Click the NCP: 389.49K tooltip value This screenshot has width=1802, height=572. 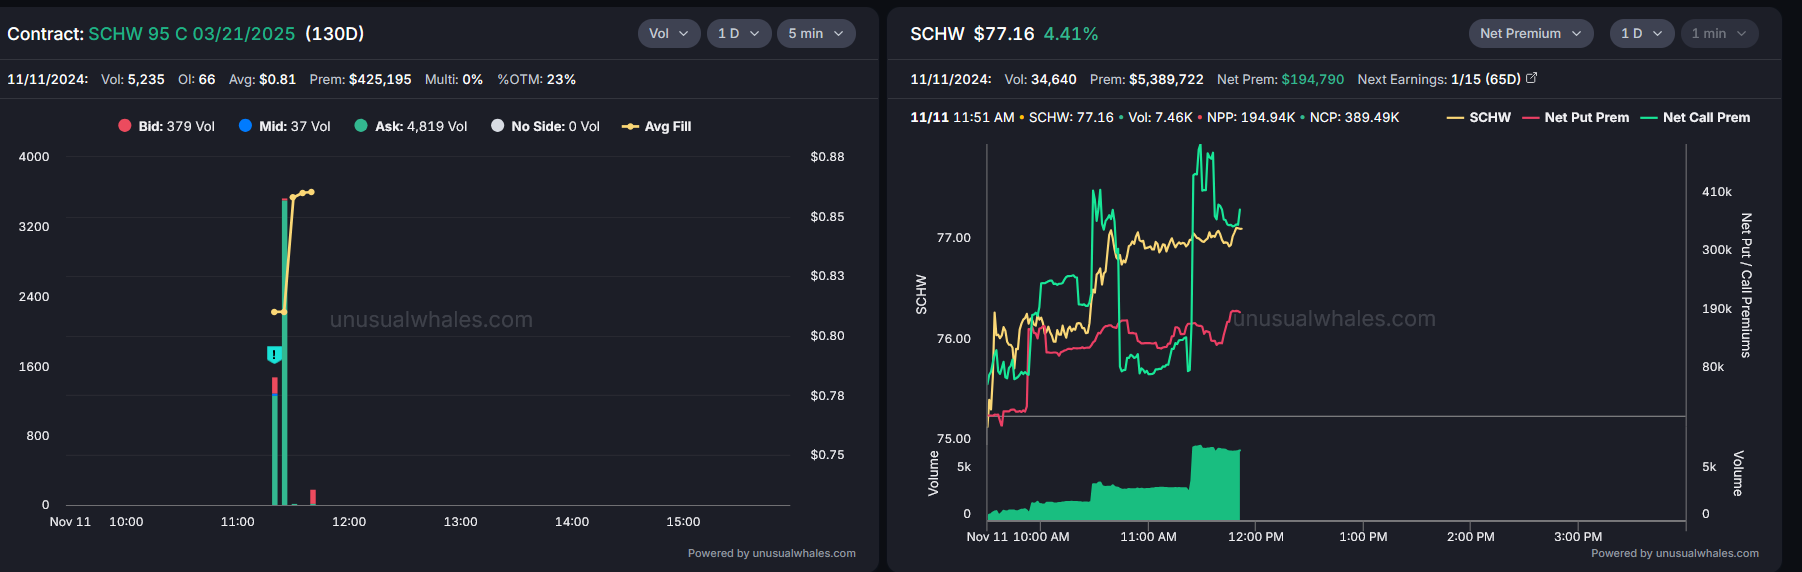click(x=1355, y=117)
